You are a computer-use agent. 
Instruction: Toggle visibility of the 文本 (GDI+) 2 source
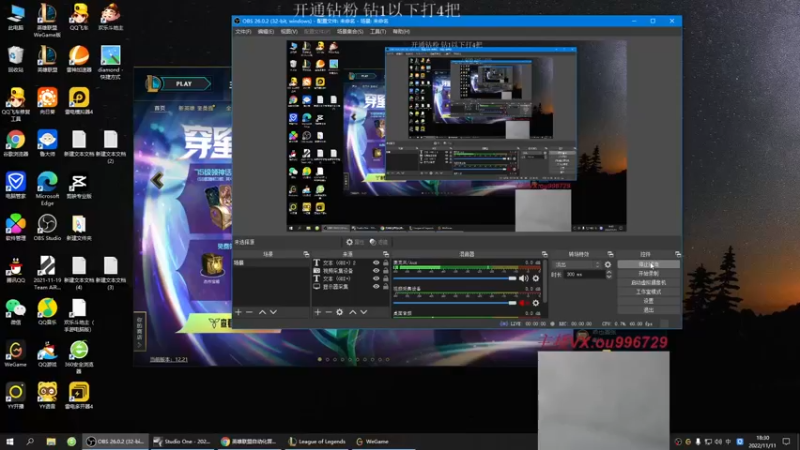click(x=376, y=263)
